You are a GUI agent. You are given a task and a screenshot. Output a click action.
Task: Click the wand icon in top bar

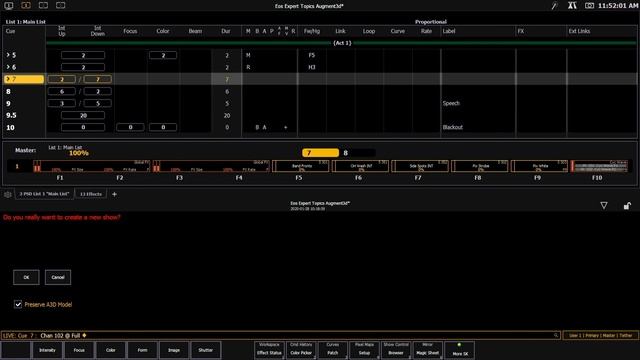(x=554, y=6)
